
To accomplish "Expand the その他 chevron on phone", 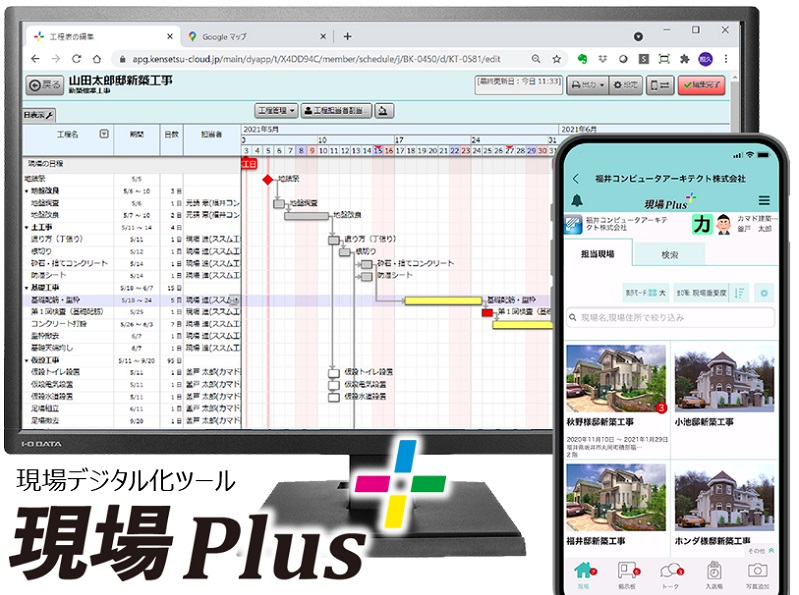I will (771, 551).
